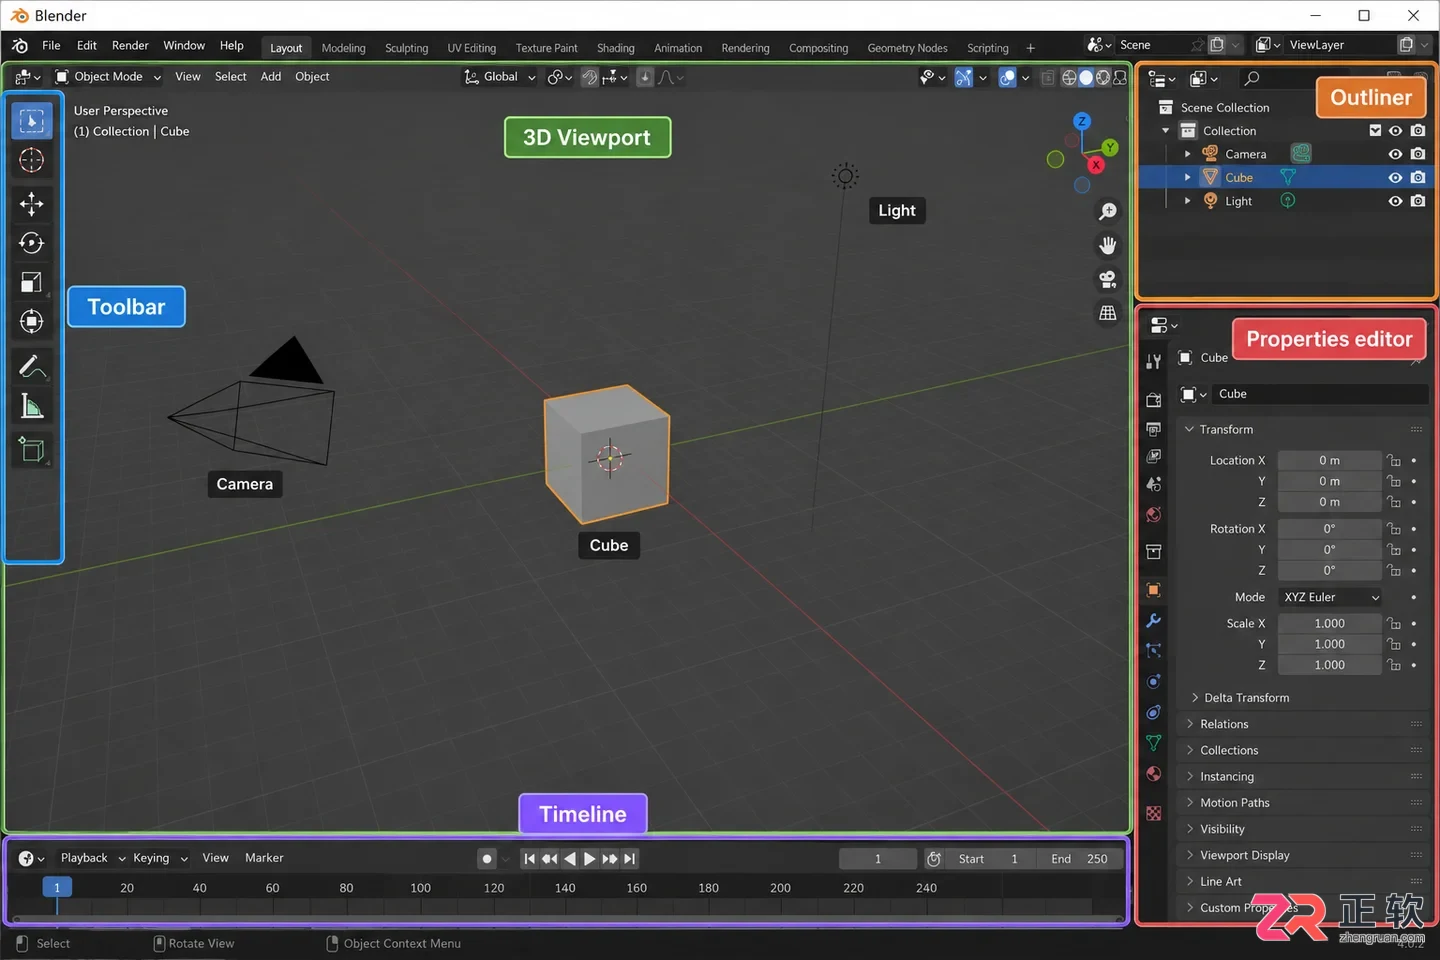Play animation forward in timeline
1440x960 pixels.
pyautogui.click(x=589, y=859)
